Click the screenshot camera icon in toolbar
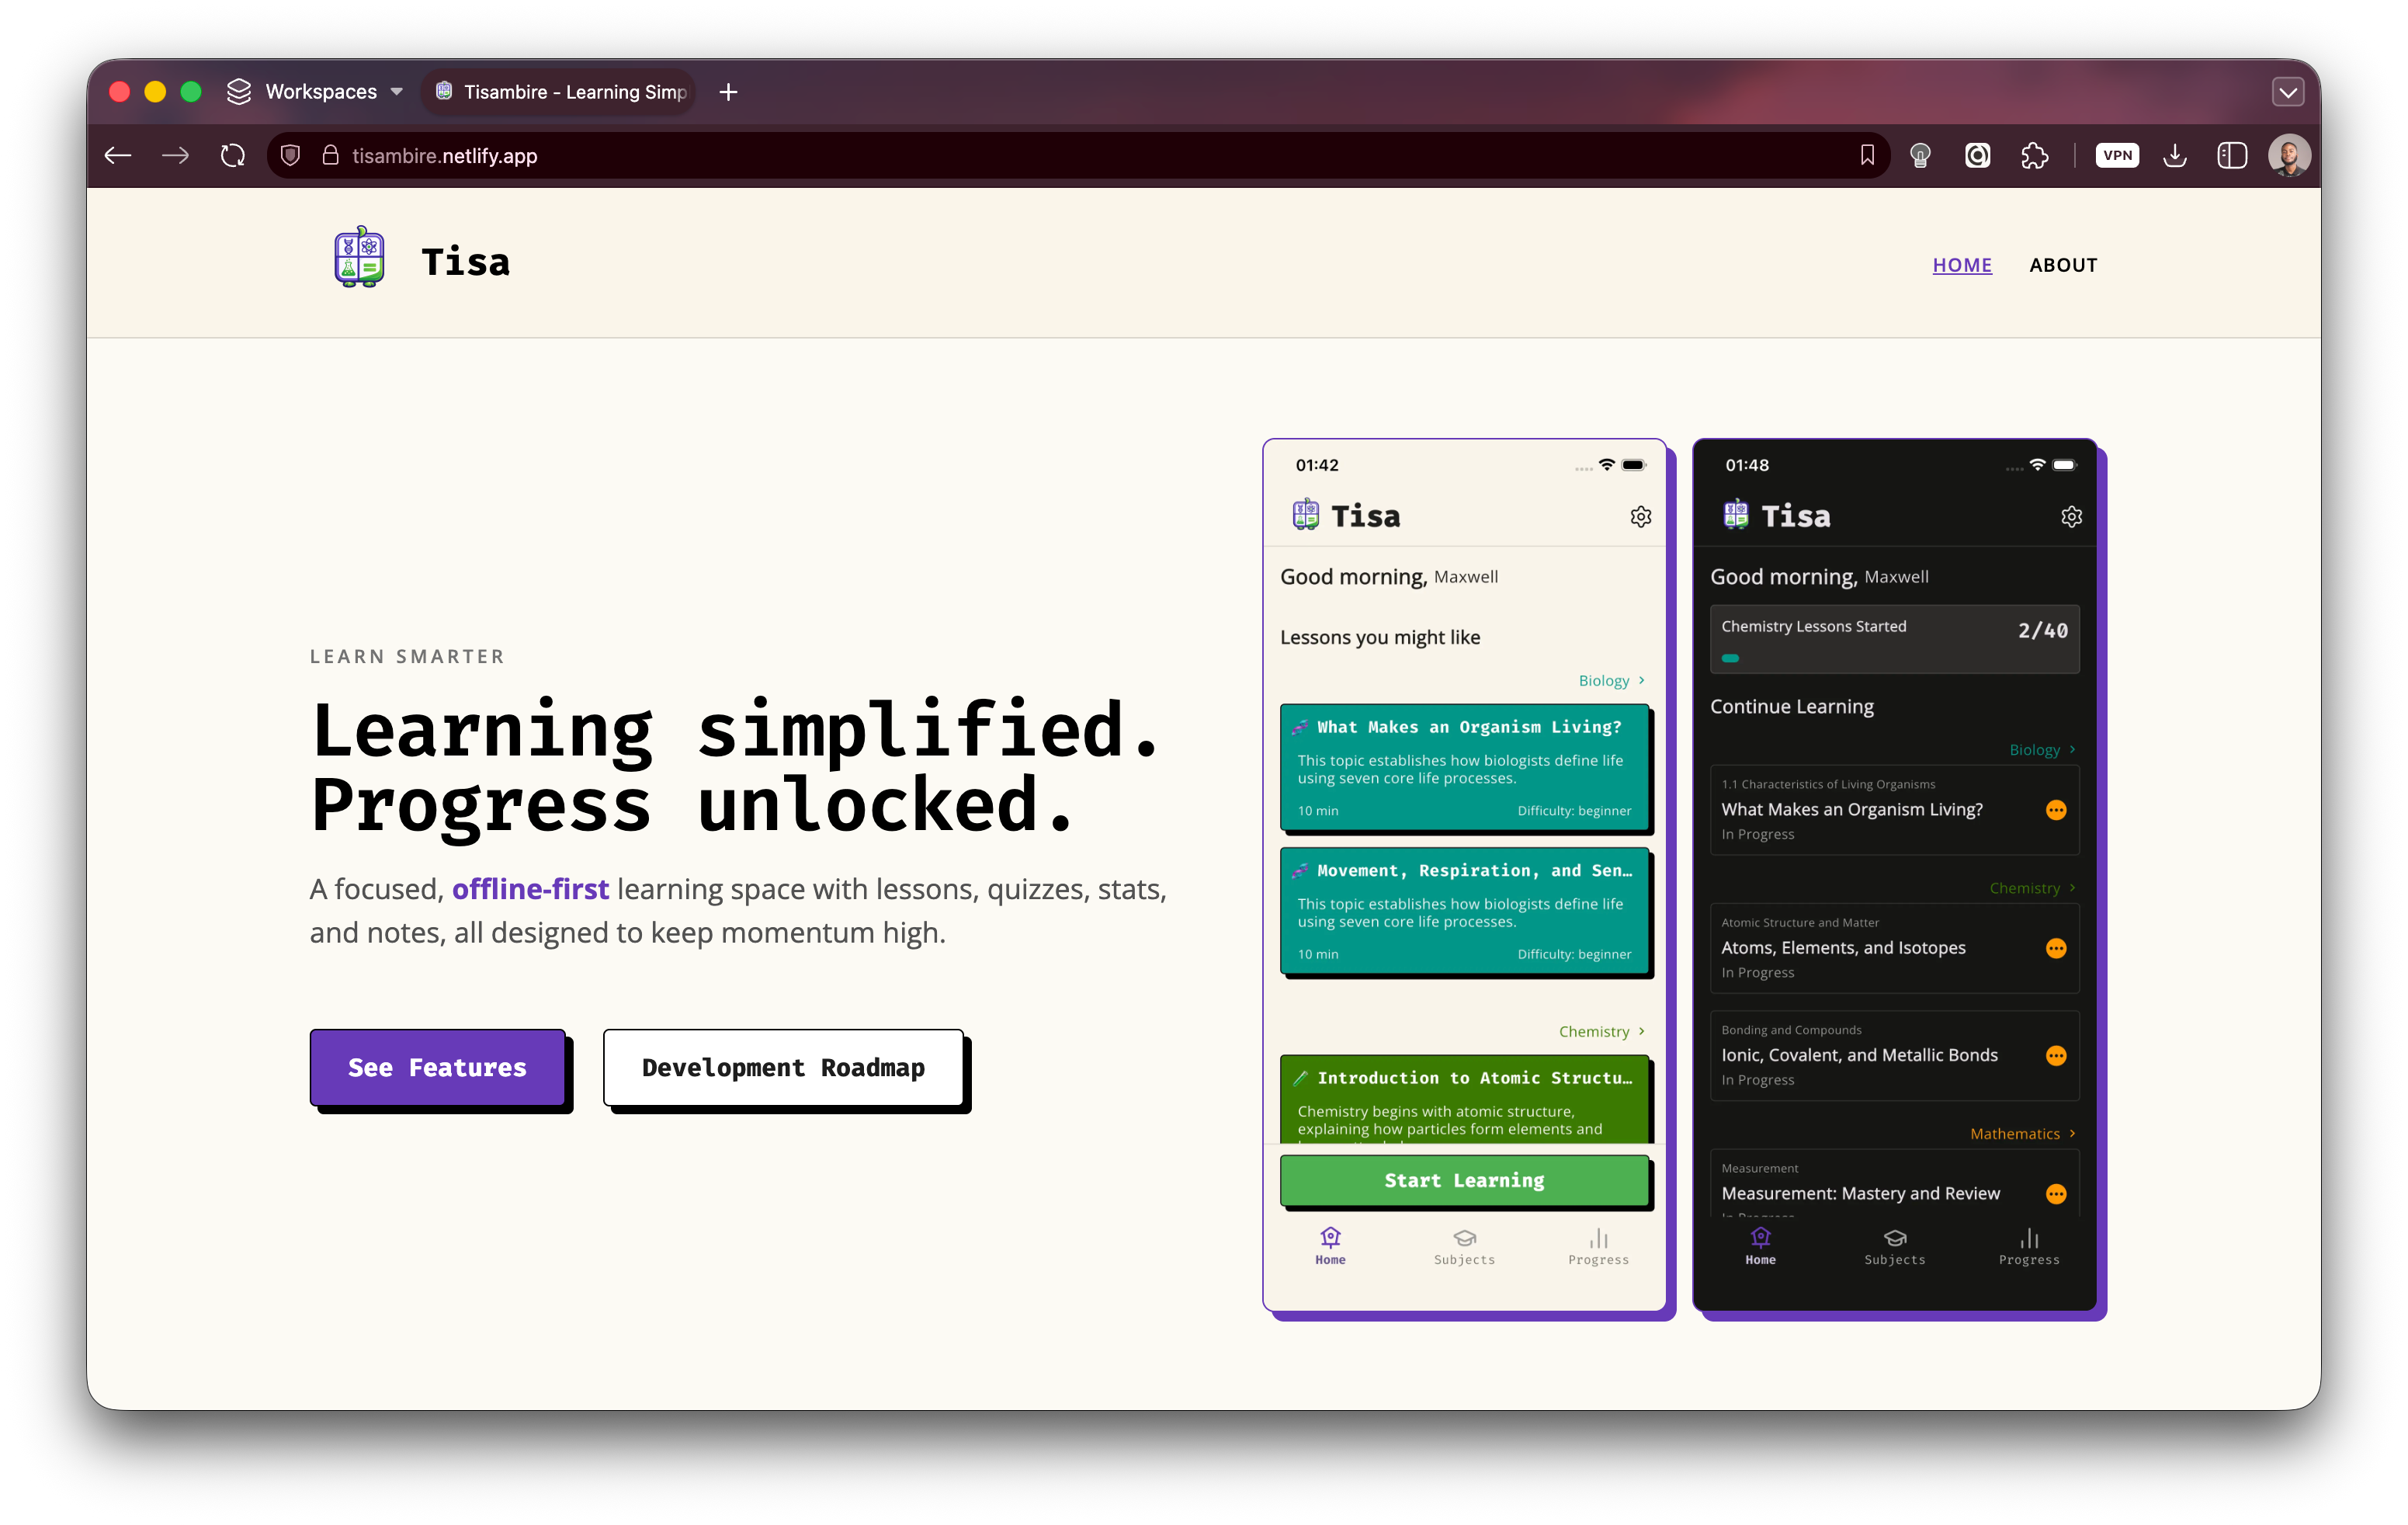The height and width of the screenshot is (1525, 2408). (1977, 156)
